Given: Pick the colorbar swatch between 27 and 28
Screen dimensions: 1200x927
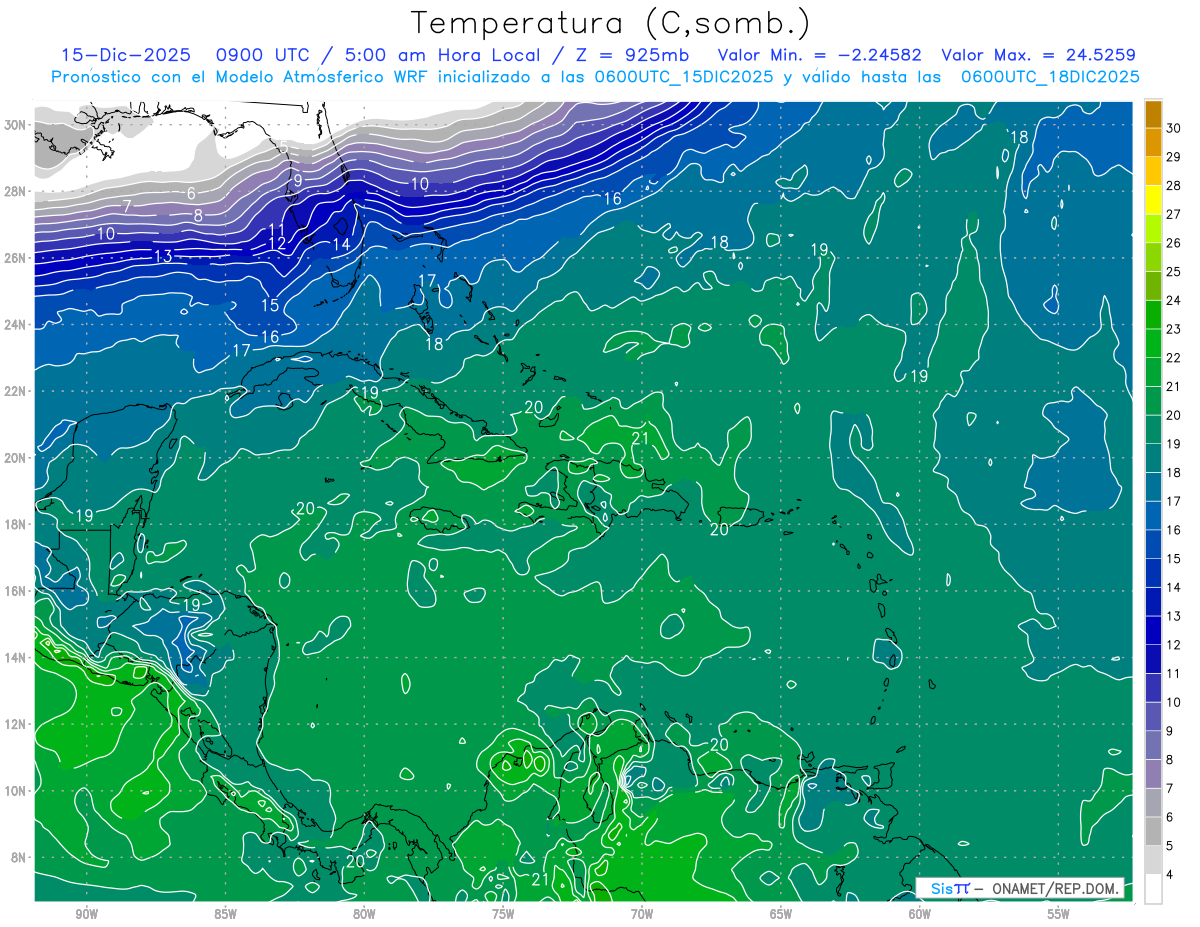Looking at the screenshot, I should coord(1153,198).
